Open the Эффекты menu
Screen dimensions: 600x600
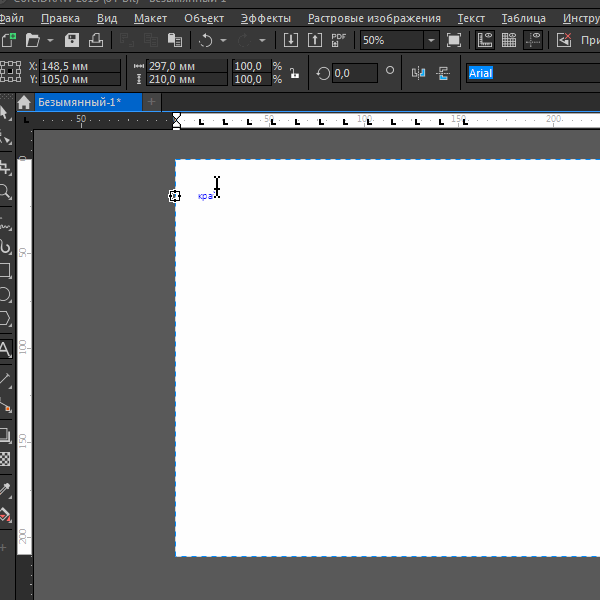pyautogui.click(x=266, y=18)
